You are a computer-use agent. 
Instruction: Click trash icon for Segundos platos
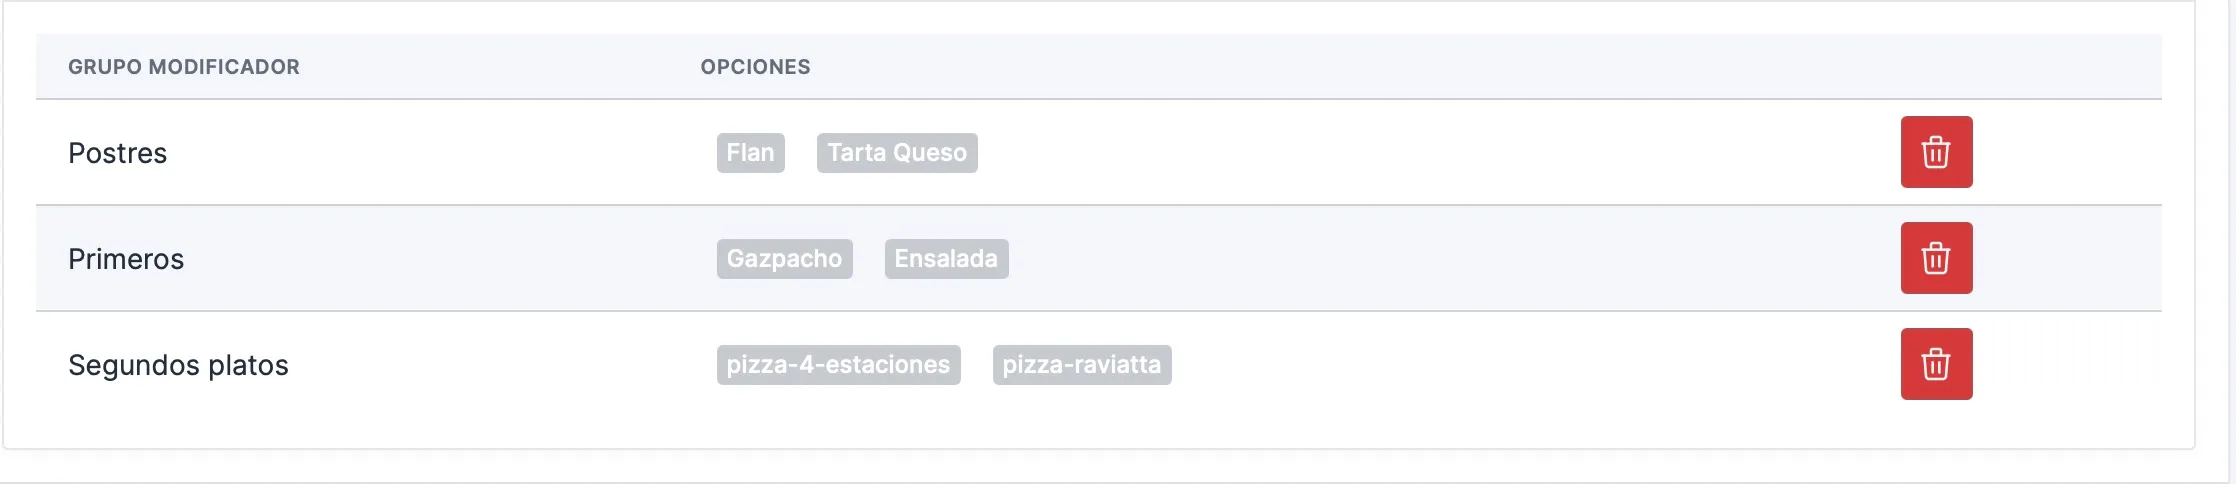click(x=1936, y=364)
